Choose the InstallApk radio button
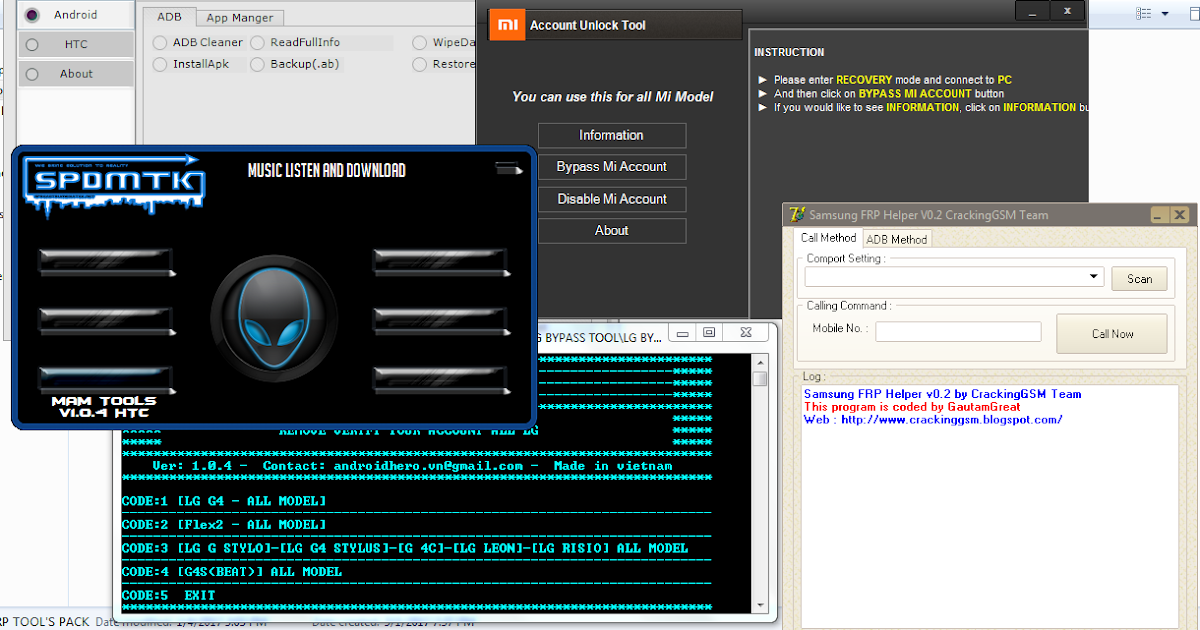The width and height of the screenshot is (1200, 630). (x=160, y=64)
